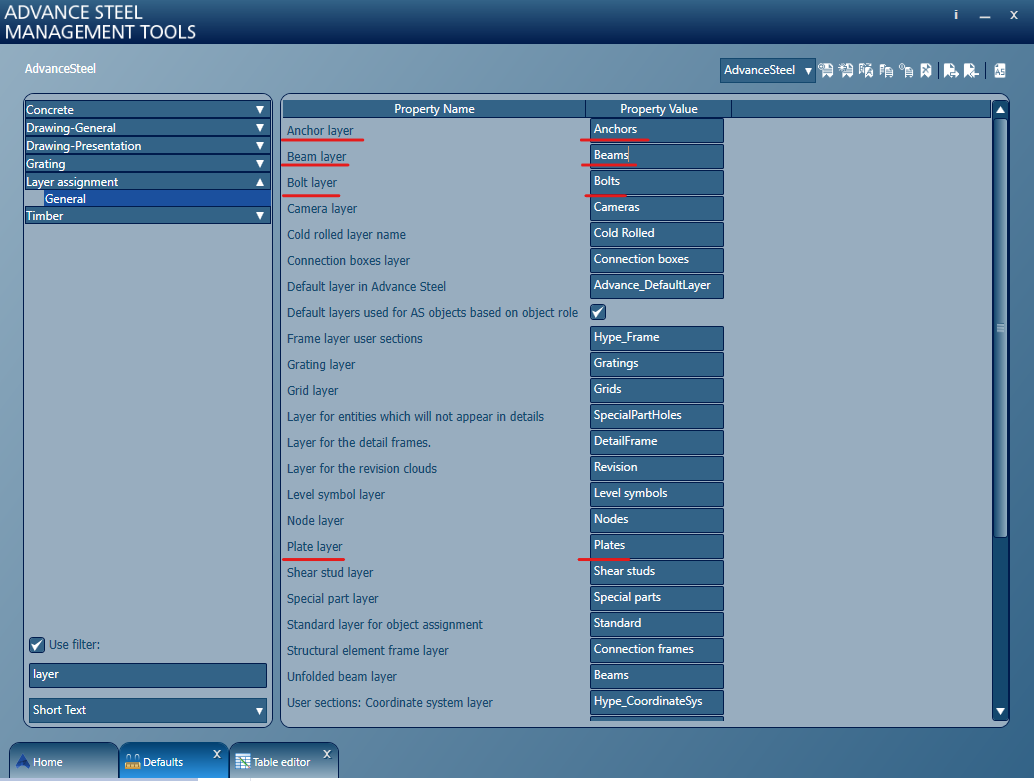
Task: Click the search table icon in the toolbar
Action: coord(825,70)
